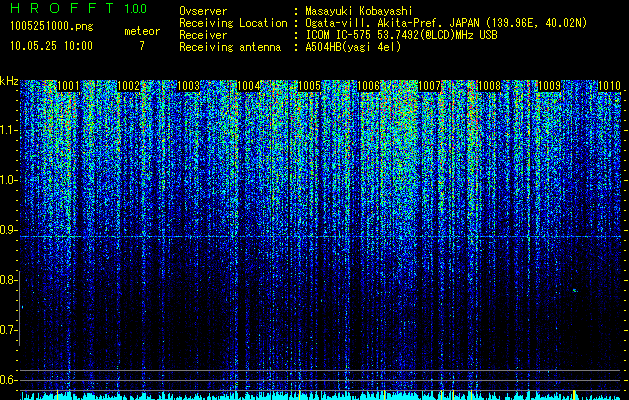The height and width of the screenshot is (400, 629).
Task: Click the 1009 time marker
Action: coord(549,86)
